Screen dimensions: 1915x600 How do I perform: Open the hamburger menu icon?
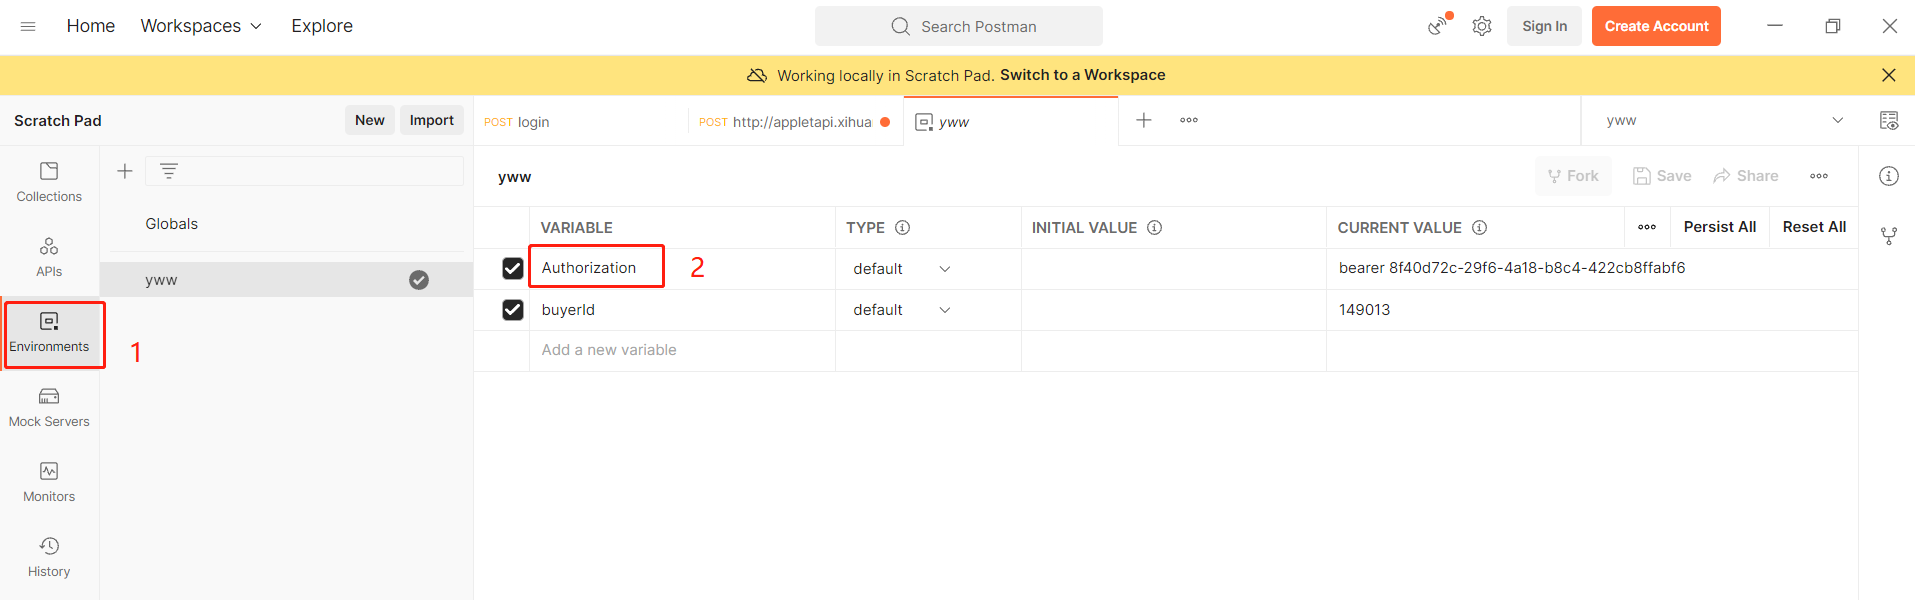click(x=28, y=26)
